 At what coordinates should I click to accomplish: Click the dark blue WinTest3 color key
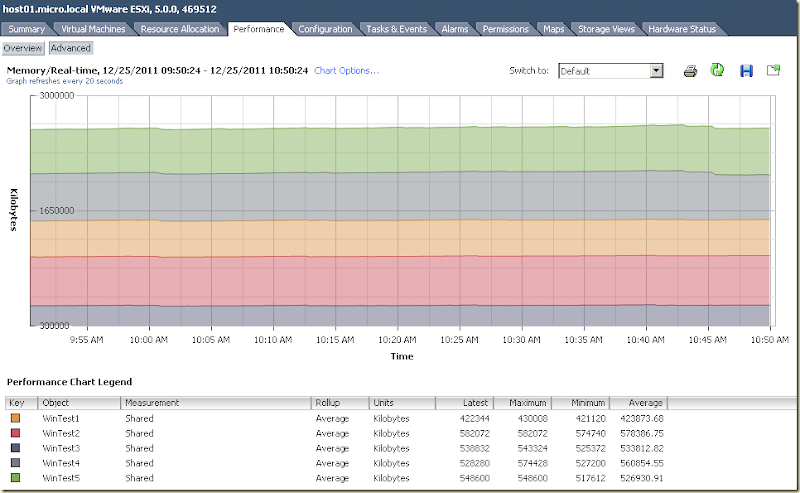click(15, 448)
